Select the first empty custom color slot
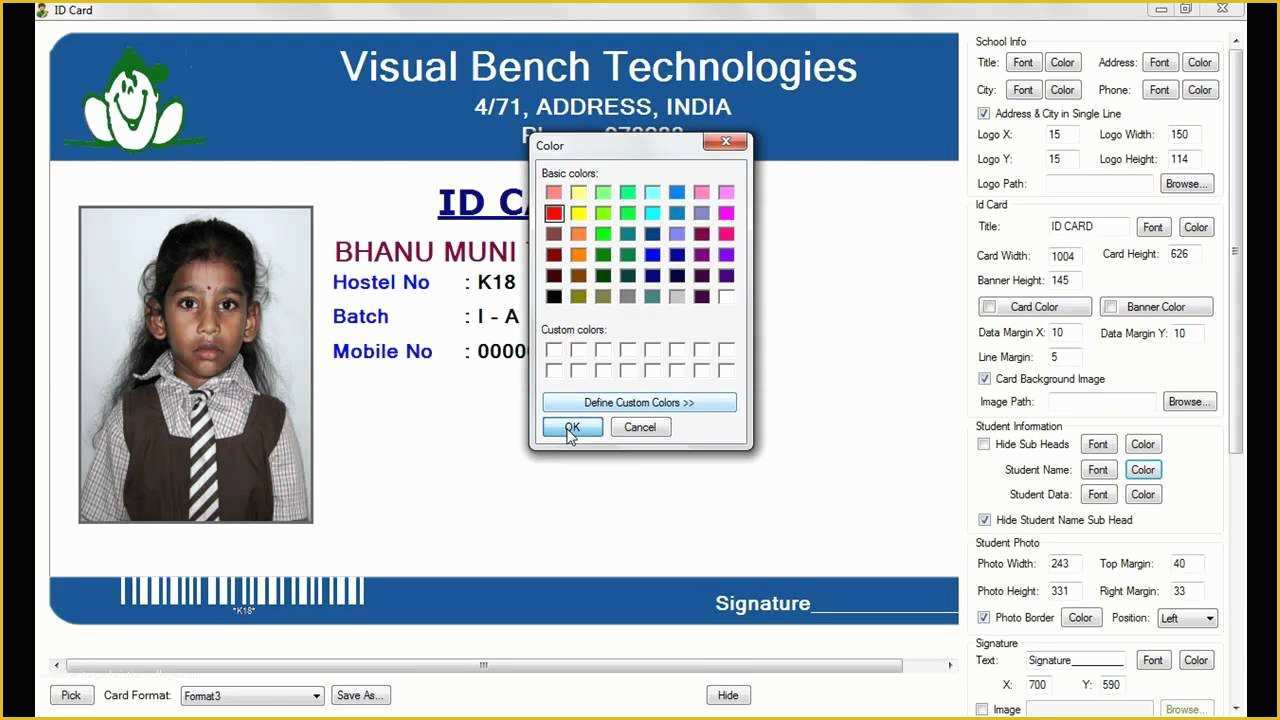Viewport: 1280px width, 720px height. click(x=554, y=349)
